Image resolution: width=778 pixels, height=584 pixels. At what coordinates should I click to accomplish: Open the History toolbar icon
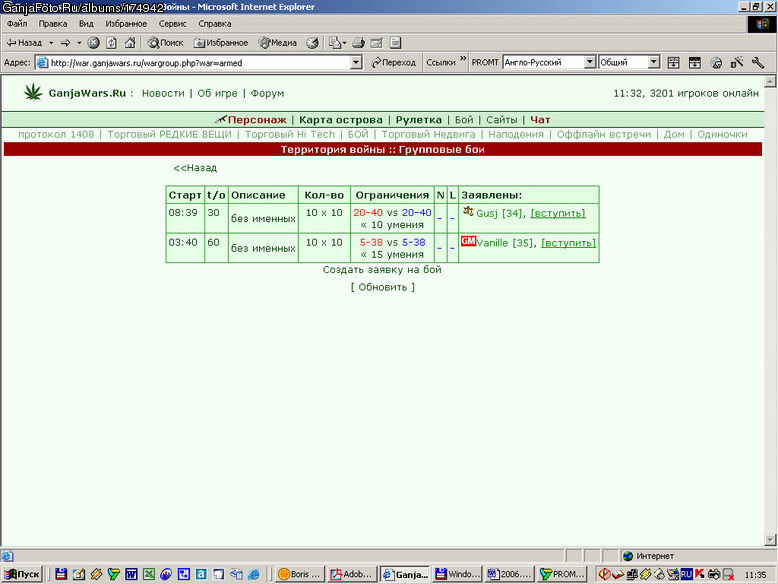[312, 43]
